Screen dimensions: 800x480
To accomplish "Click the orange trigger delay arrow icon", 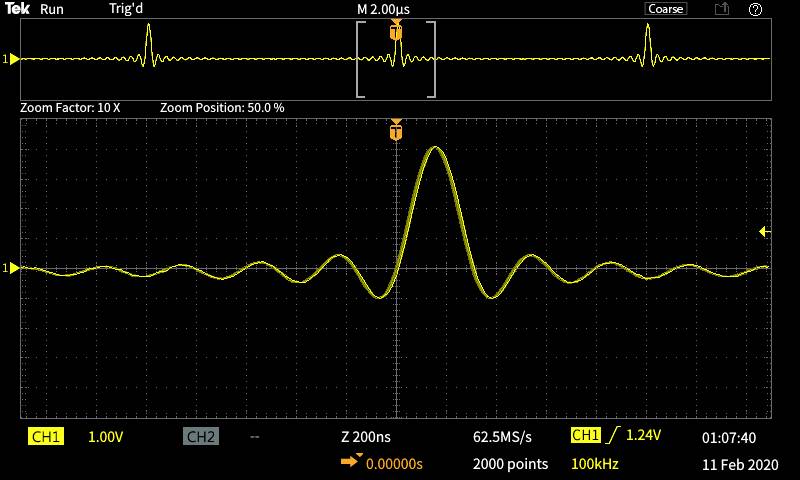I will [351, 462].
